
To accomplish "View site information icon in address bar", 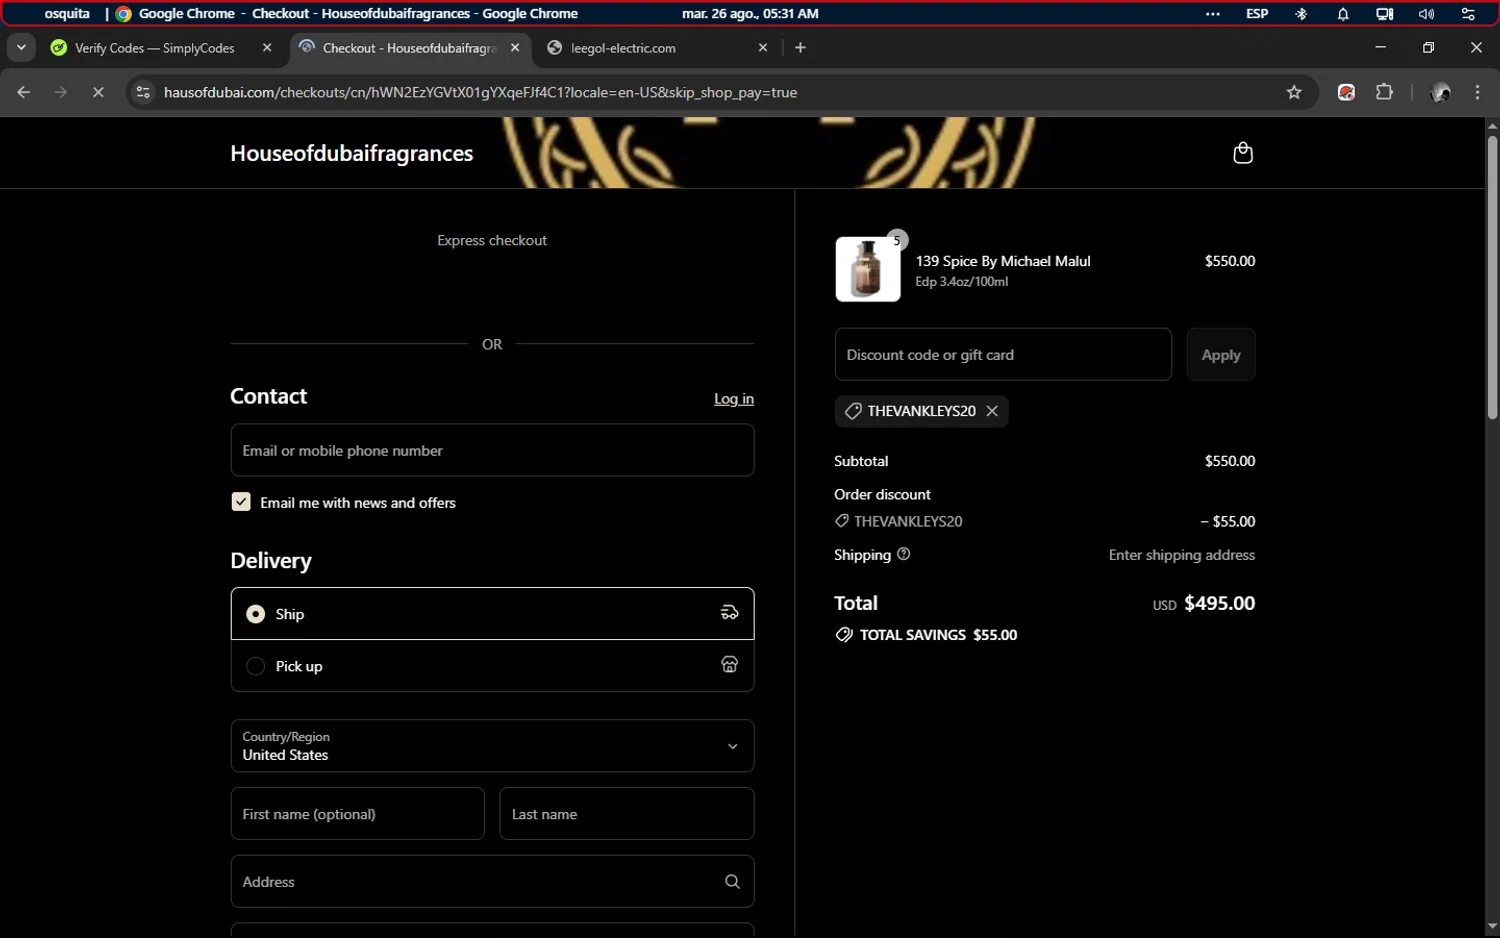I will [143, 92].
